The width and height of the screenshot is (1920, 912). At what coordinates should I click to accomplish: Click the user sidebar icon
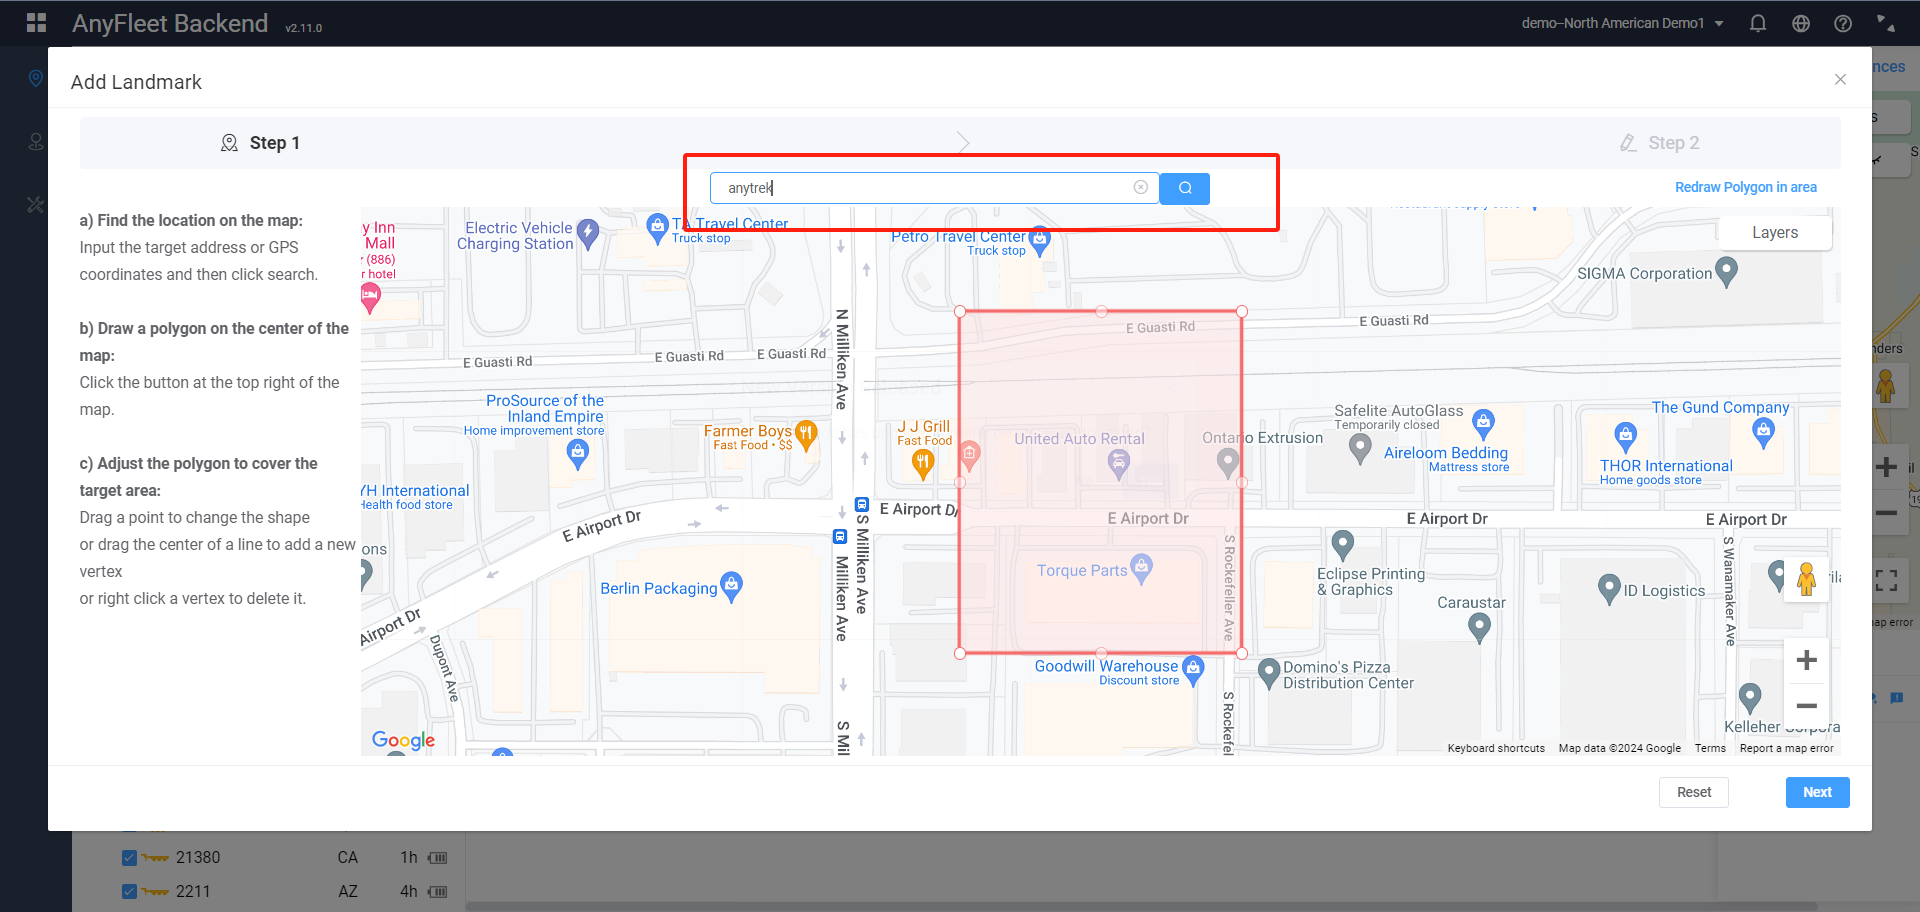pos(36,142)
